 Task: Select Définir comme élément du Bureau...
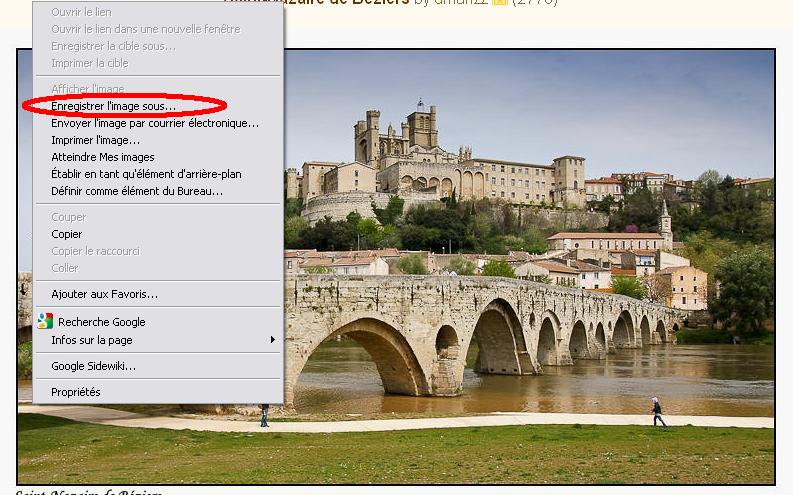click(x=137, y=191)
